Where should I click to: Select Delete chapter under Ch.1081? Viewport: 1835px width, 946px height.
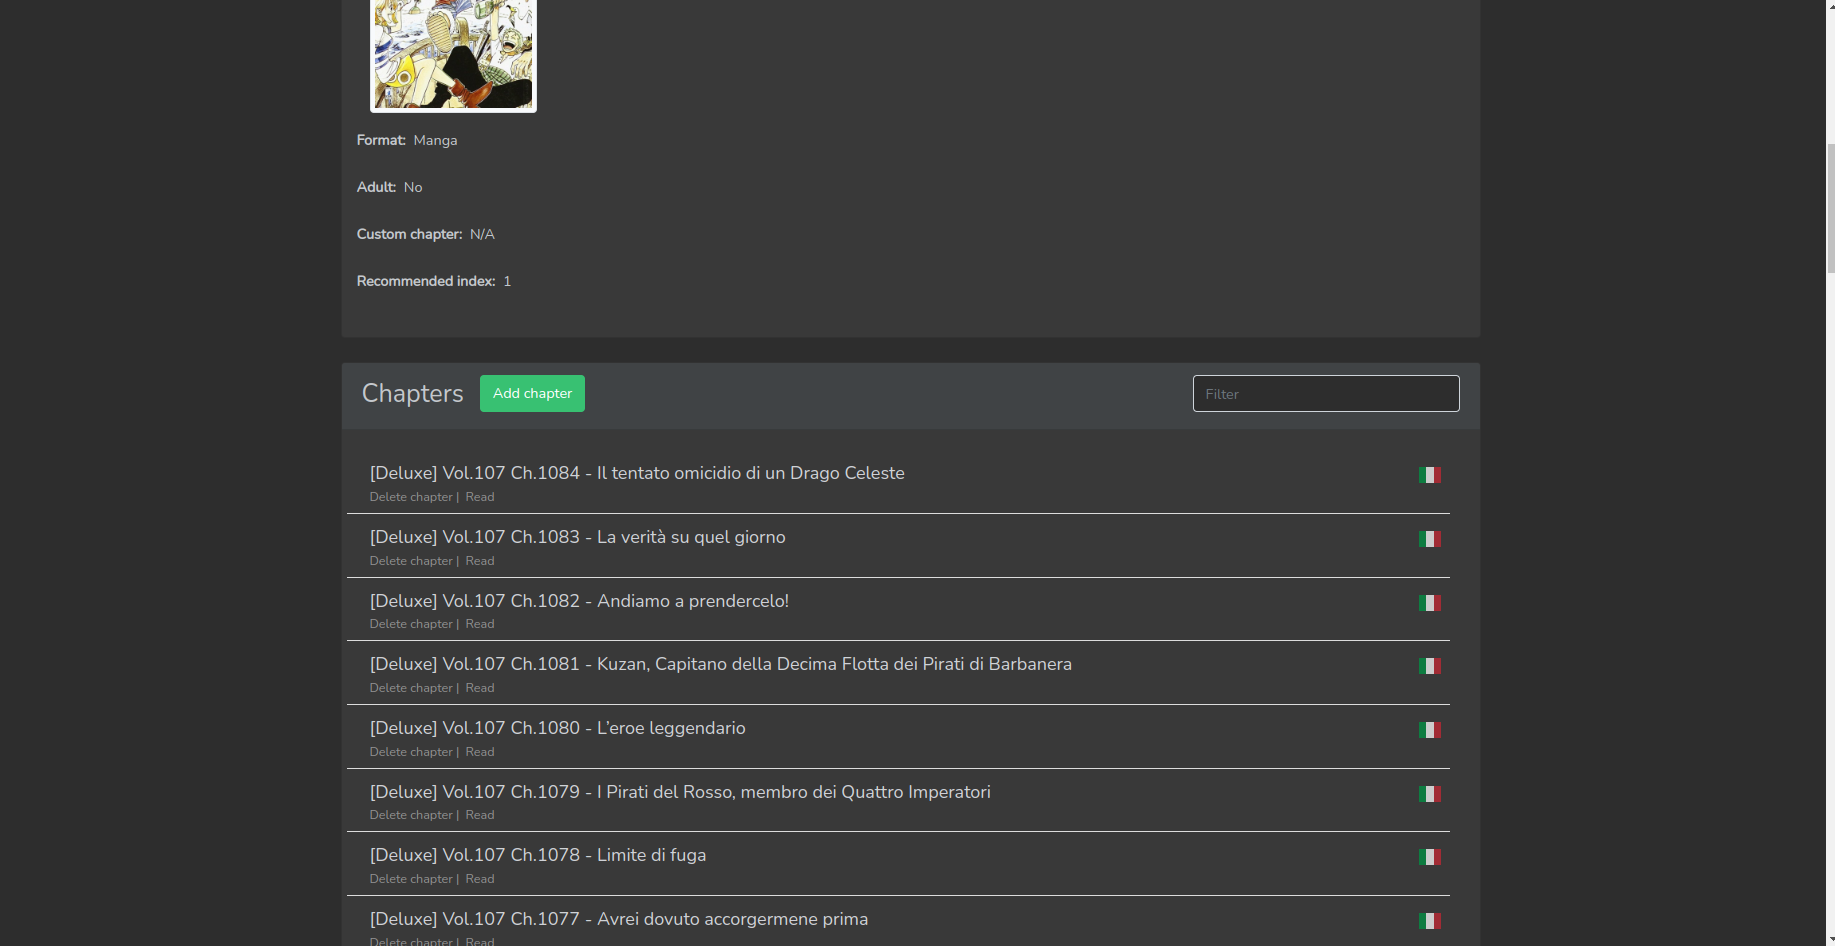coord(411,687)
